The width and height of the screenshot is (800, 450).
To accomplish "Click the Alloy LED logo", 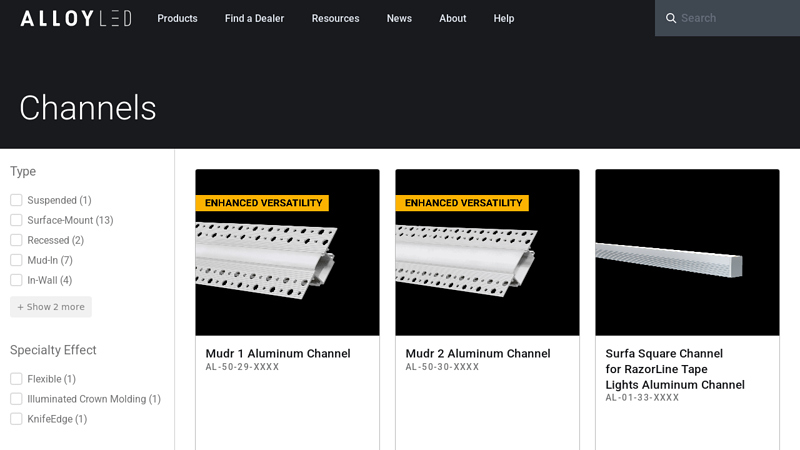I will point(76,18).
